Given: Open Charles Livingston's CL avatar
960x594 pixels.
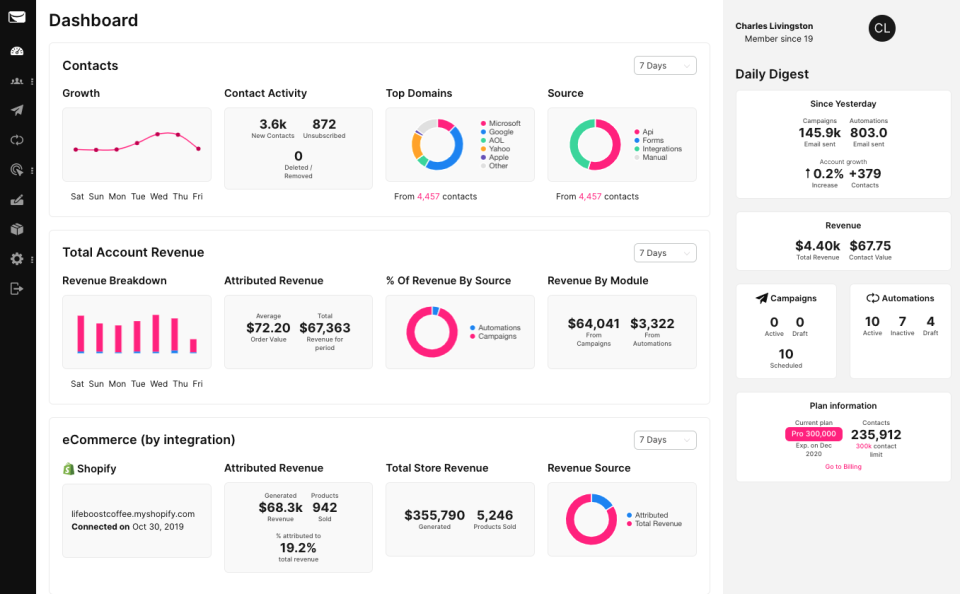Looking at the screenshot, I should coord(881,28).
